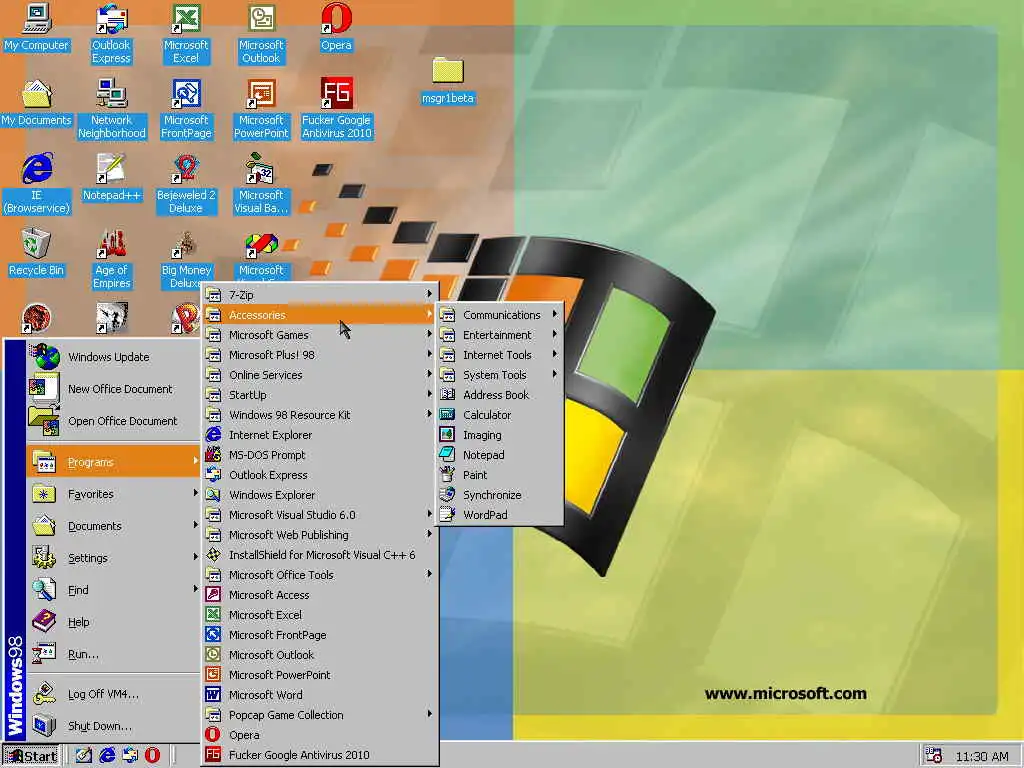Expand the Programs submenu
1024x768 pixels.
[113, 462]
